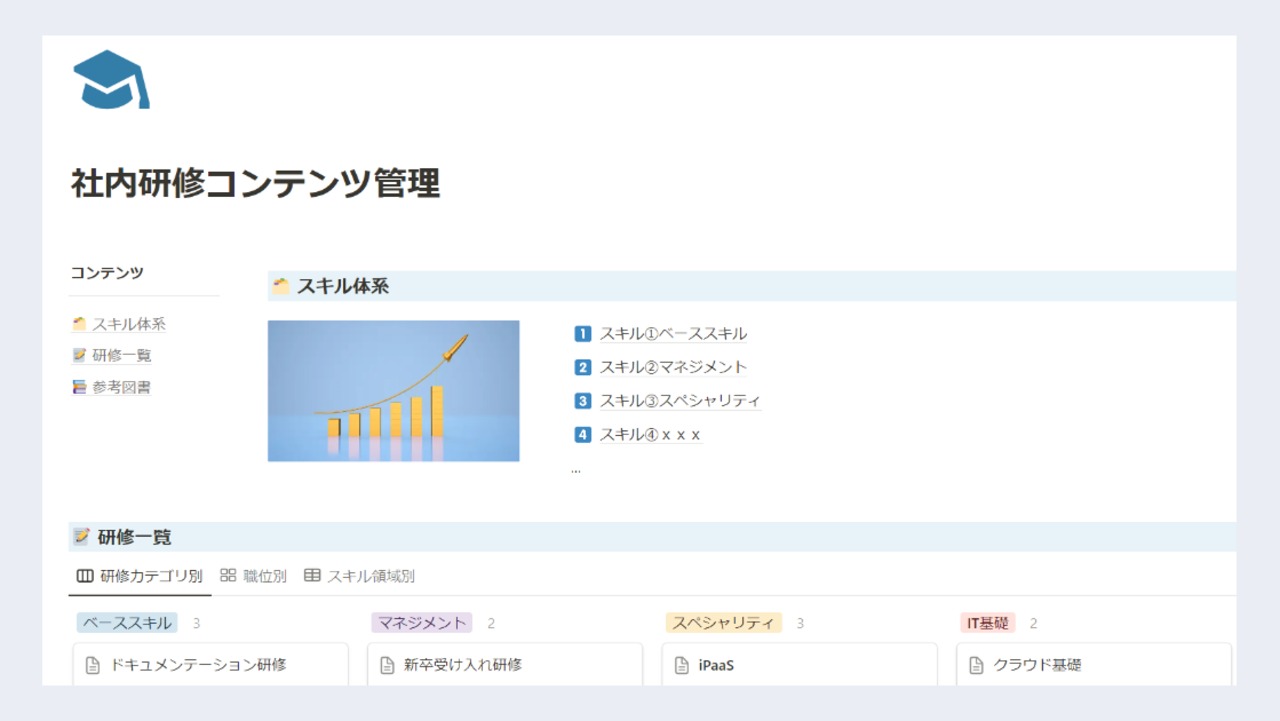The height and width of the screenshot is (721, 1280).
Task: Click the books icon beside sidebar 参考図書
Action: [80, 387]
